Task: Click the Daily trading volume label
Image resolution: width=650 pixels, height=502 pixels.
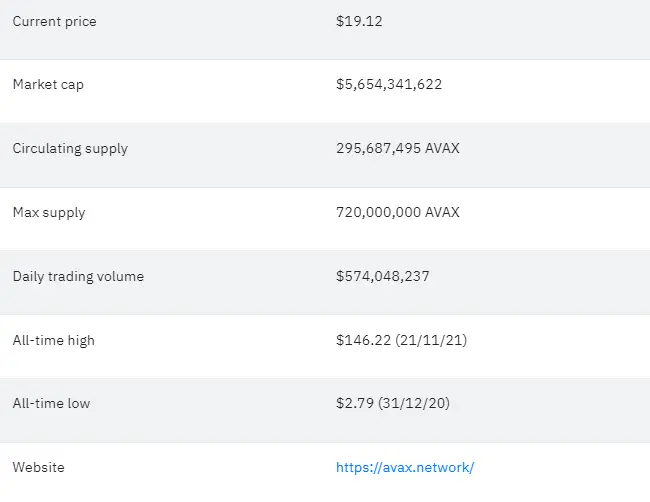Action: [x=78, y=276]
